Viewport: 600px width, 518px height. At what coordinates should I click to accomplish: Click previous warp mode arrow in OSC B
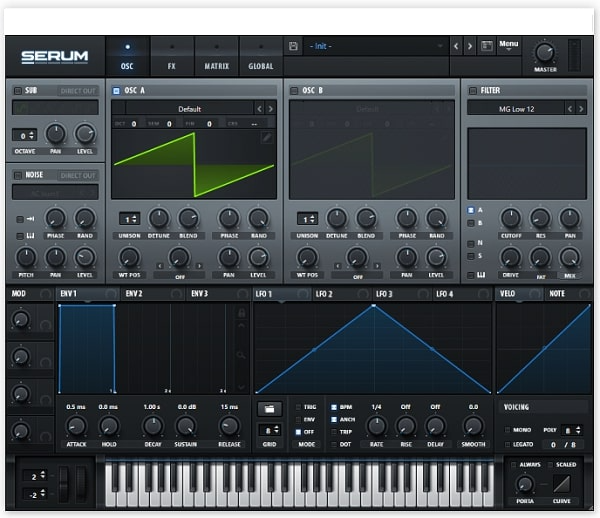tap(338, 266)
